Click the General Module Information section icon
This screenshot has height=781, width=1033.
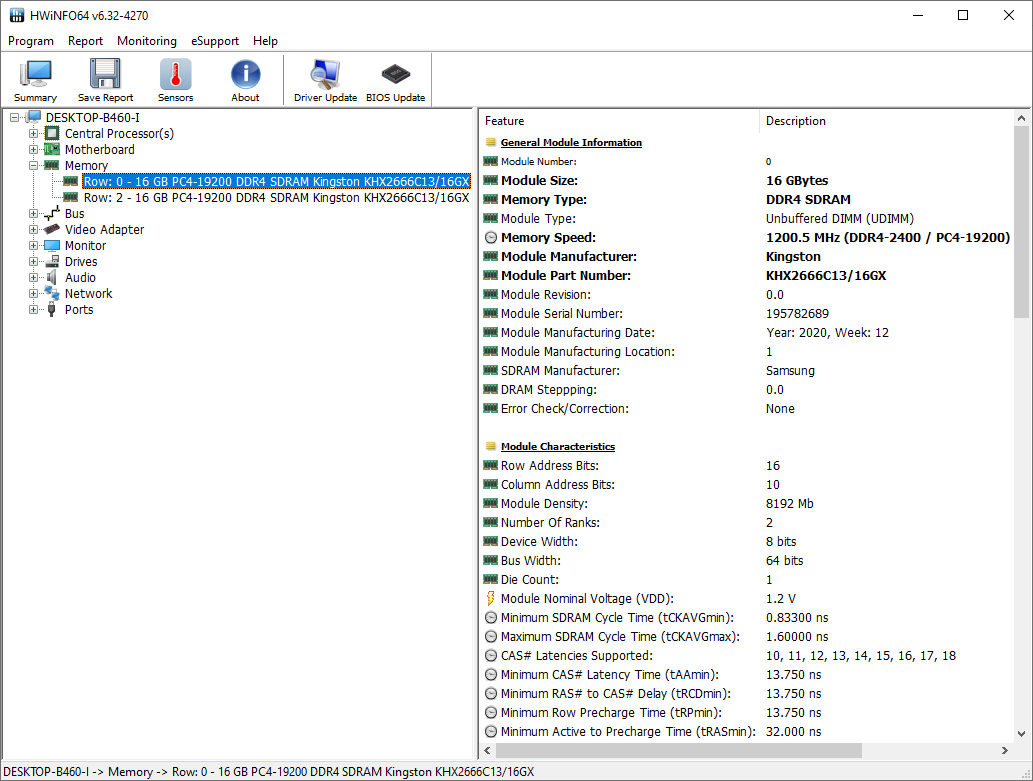pos(491,142)
